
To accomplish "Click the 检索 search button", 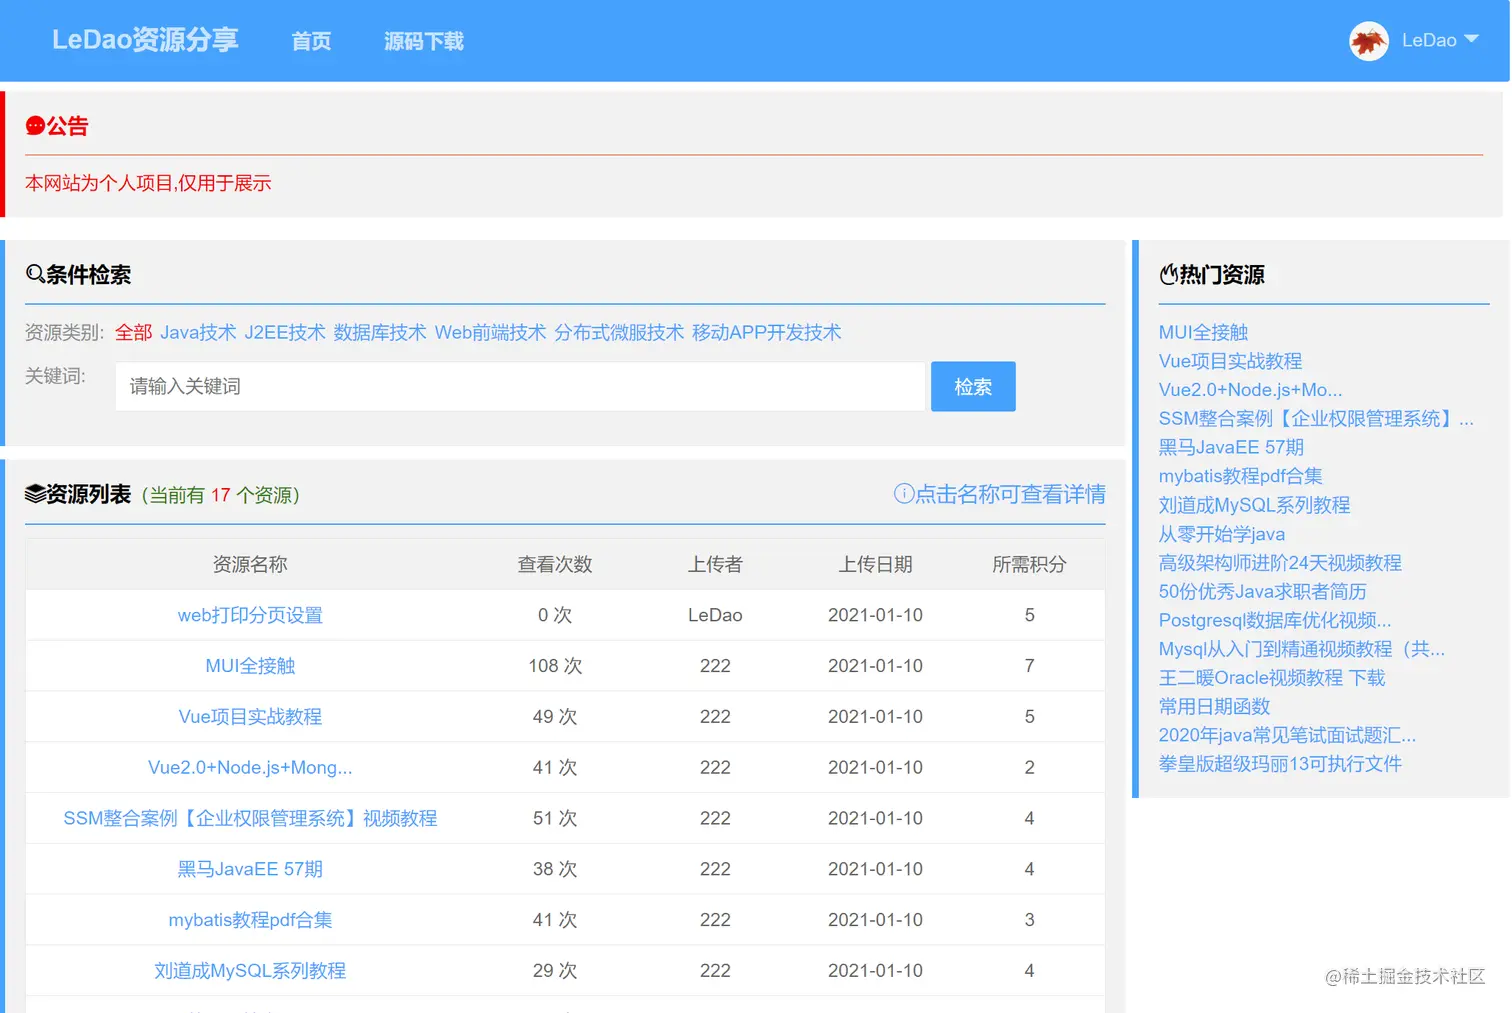I will [x=973, y=386].
